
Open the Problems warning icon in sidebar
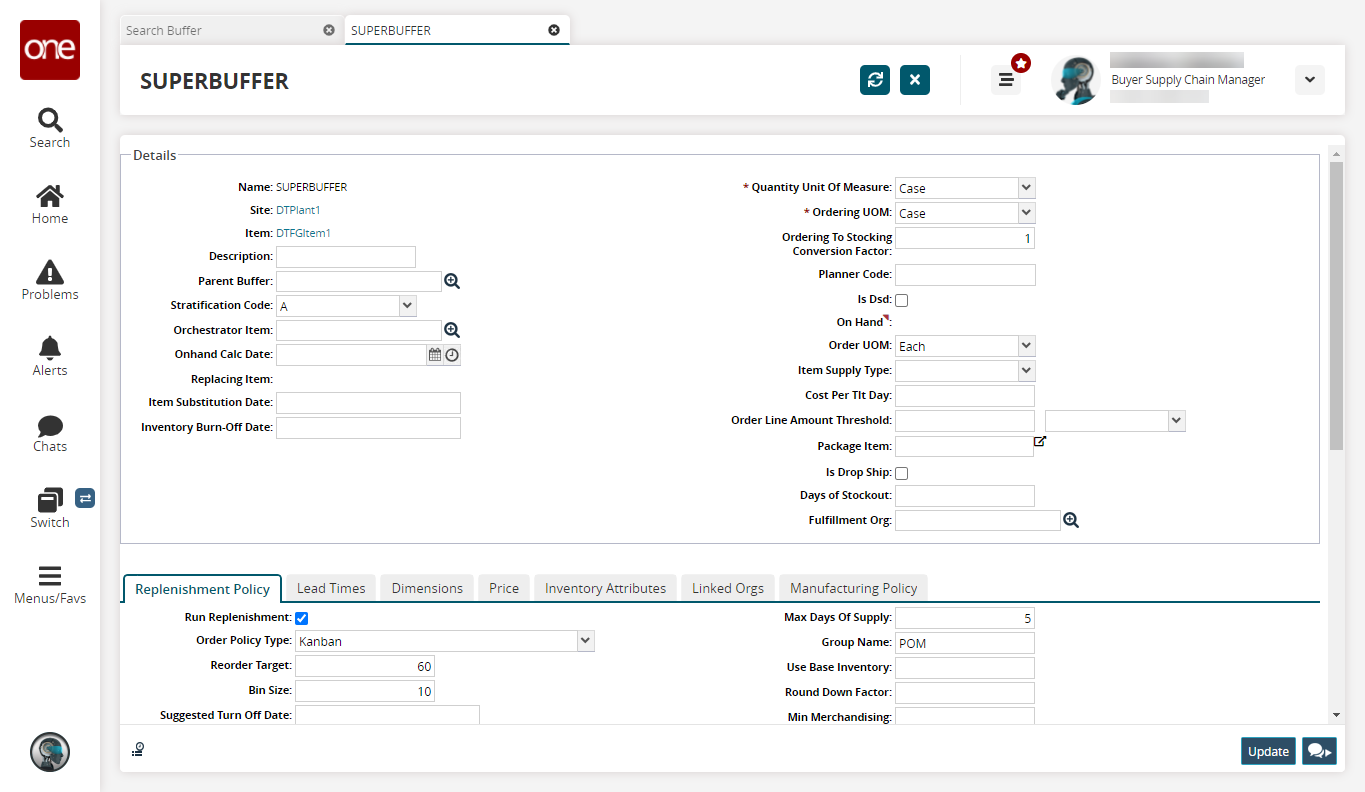pos(49,272)
